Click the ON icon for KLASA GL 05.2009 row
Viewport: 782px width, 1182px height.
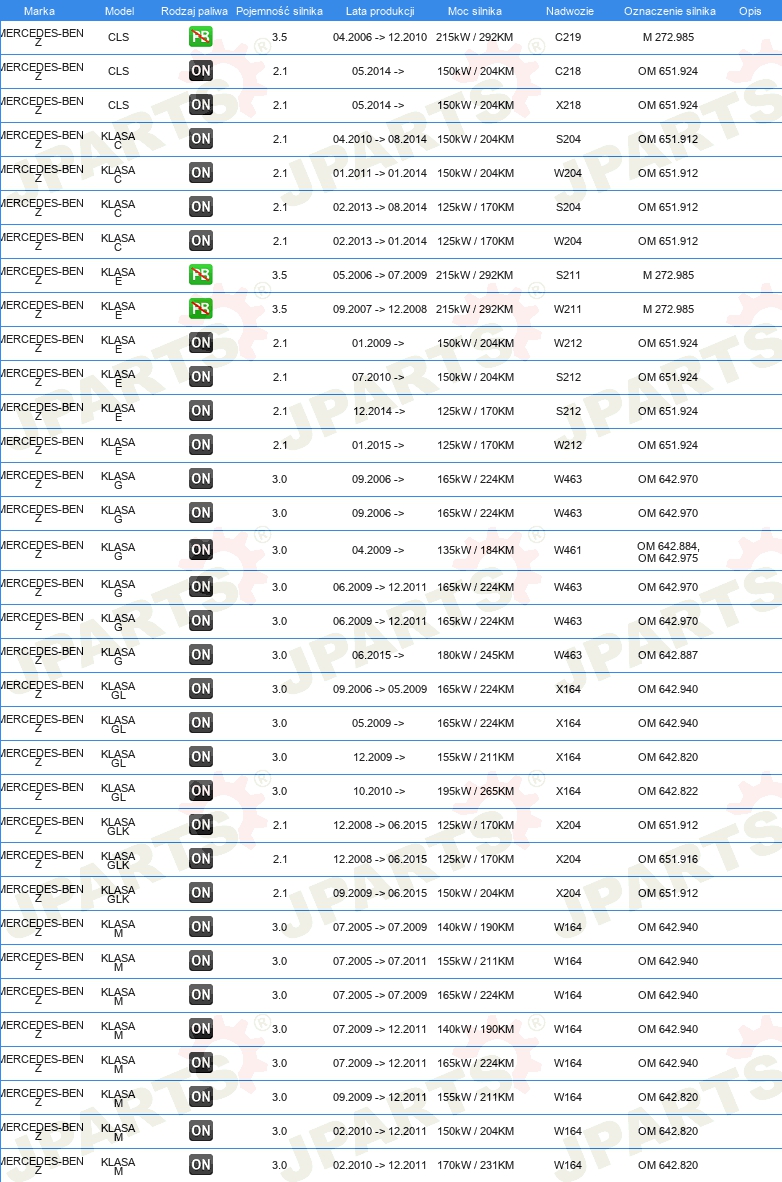[x=201, y=722]
